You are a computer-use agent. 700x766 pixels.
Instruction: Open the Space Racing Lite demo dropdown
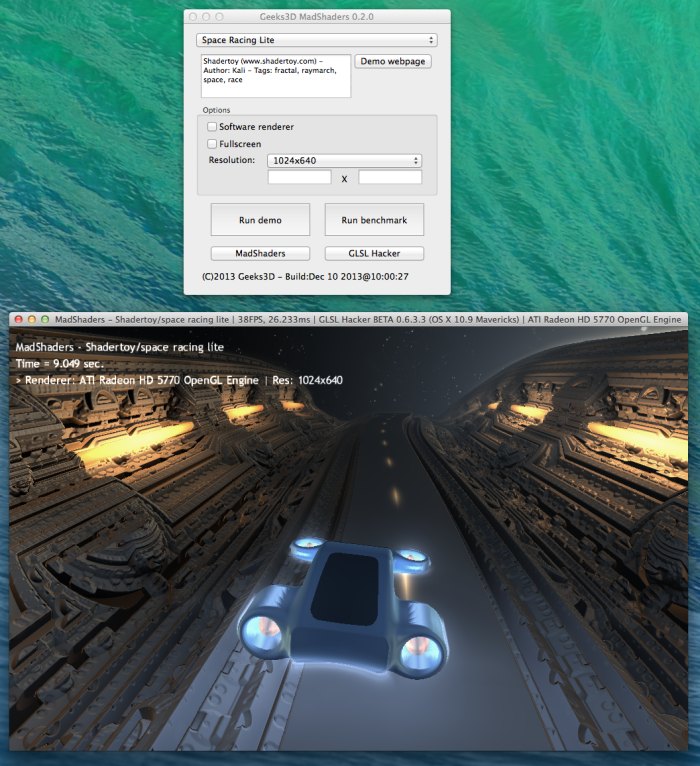pyautogui.click(x=317, y=40)
